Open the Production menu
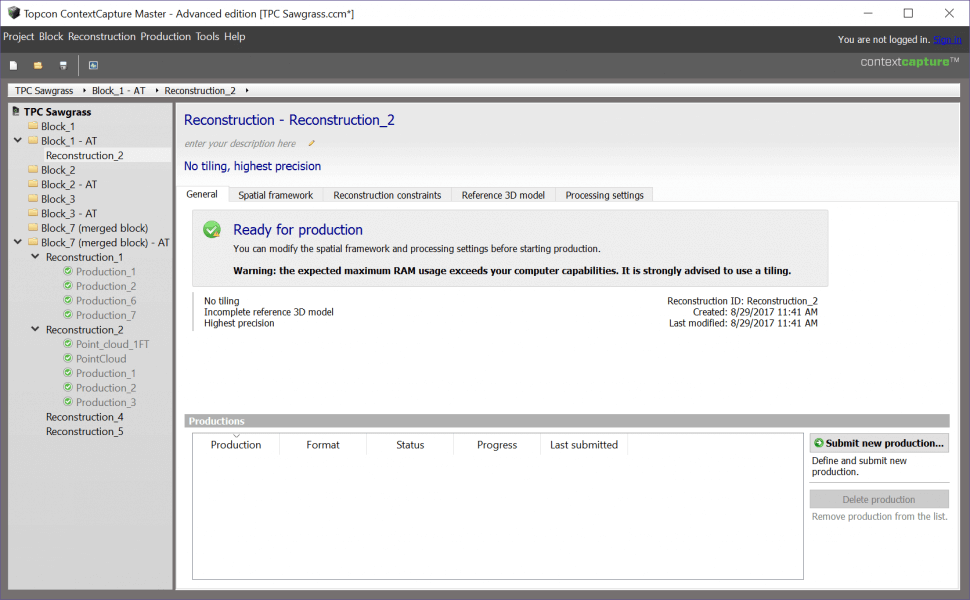This screenshot has height=600, width=970. (165, 36)
